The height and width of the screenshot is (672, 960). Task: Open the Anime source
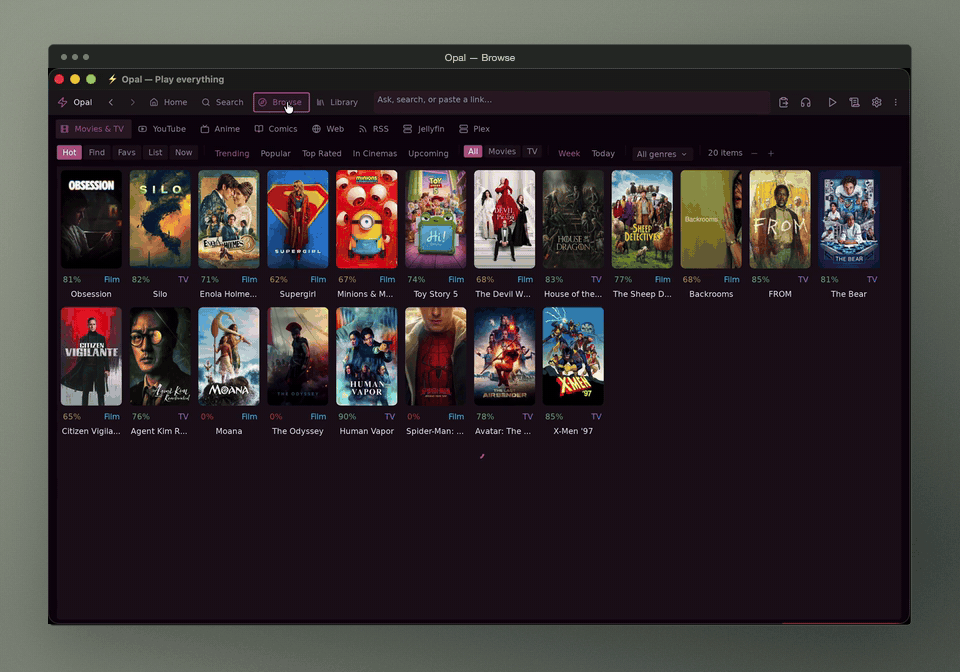[x=220, y=129]
